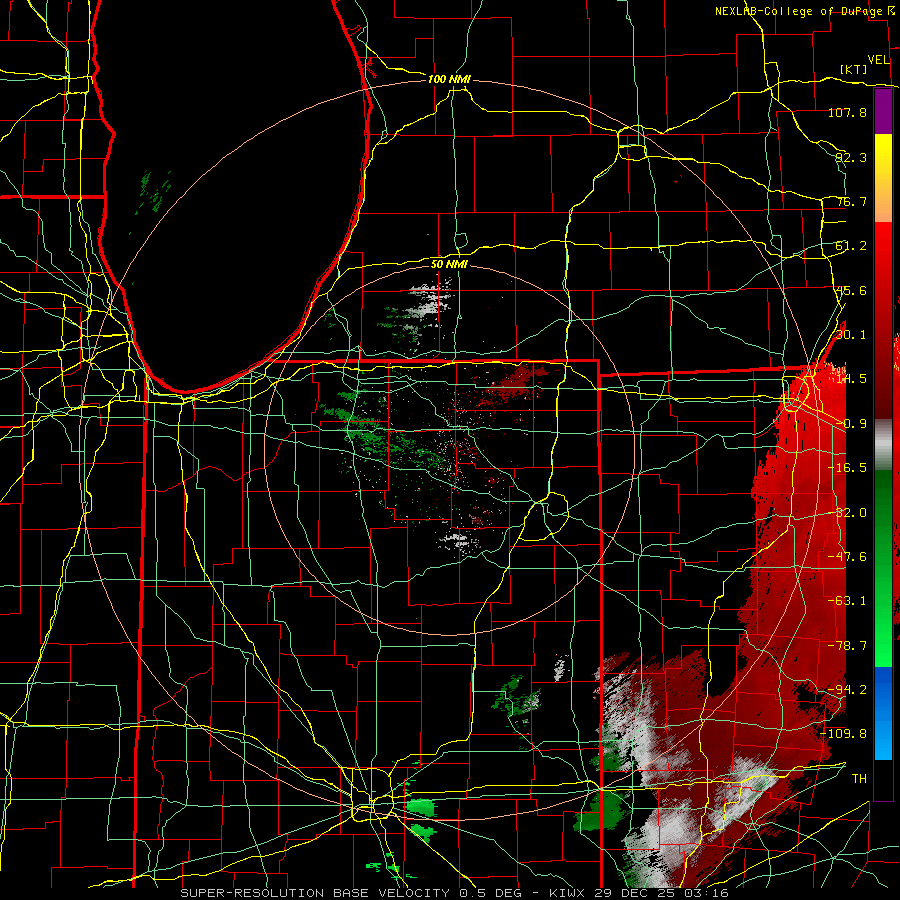The width and height of the screenshot is (900, 900).
Task: Select the 107.8 velocity scale value
Action: pos(847,112)
